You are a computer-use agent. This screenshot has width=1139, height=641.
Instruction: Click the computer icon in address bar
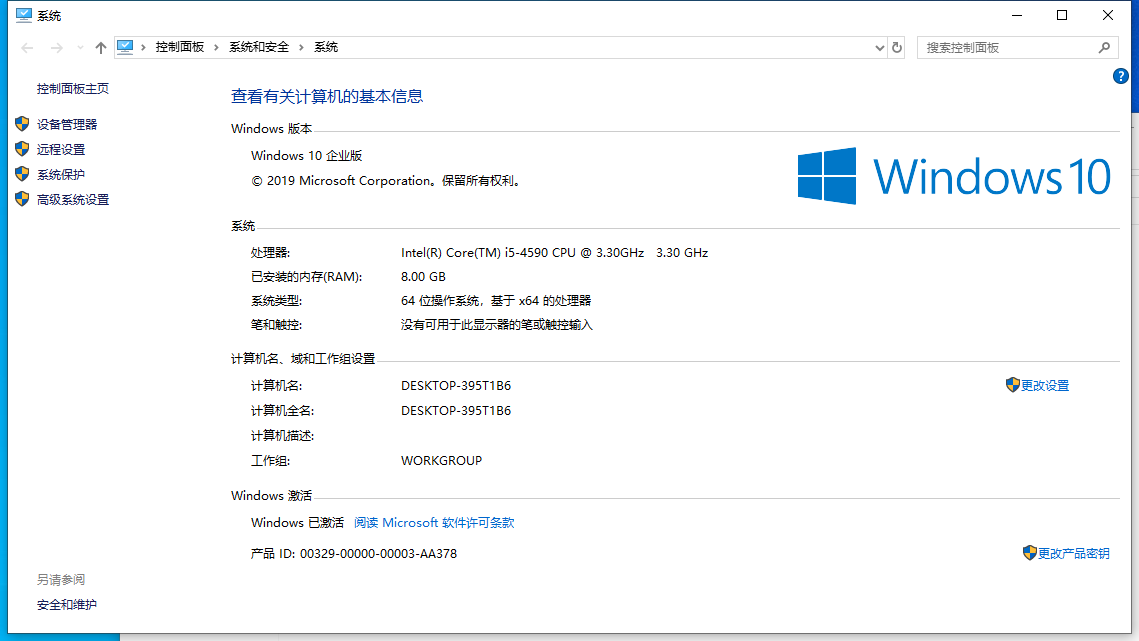click(125, 47)
